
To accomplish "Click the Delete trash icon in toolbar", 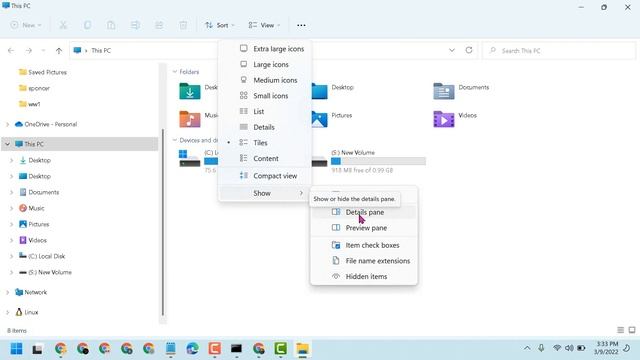I will tap(183, 25).
